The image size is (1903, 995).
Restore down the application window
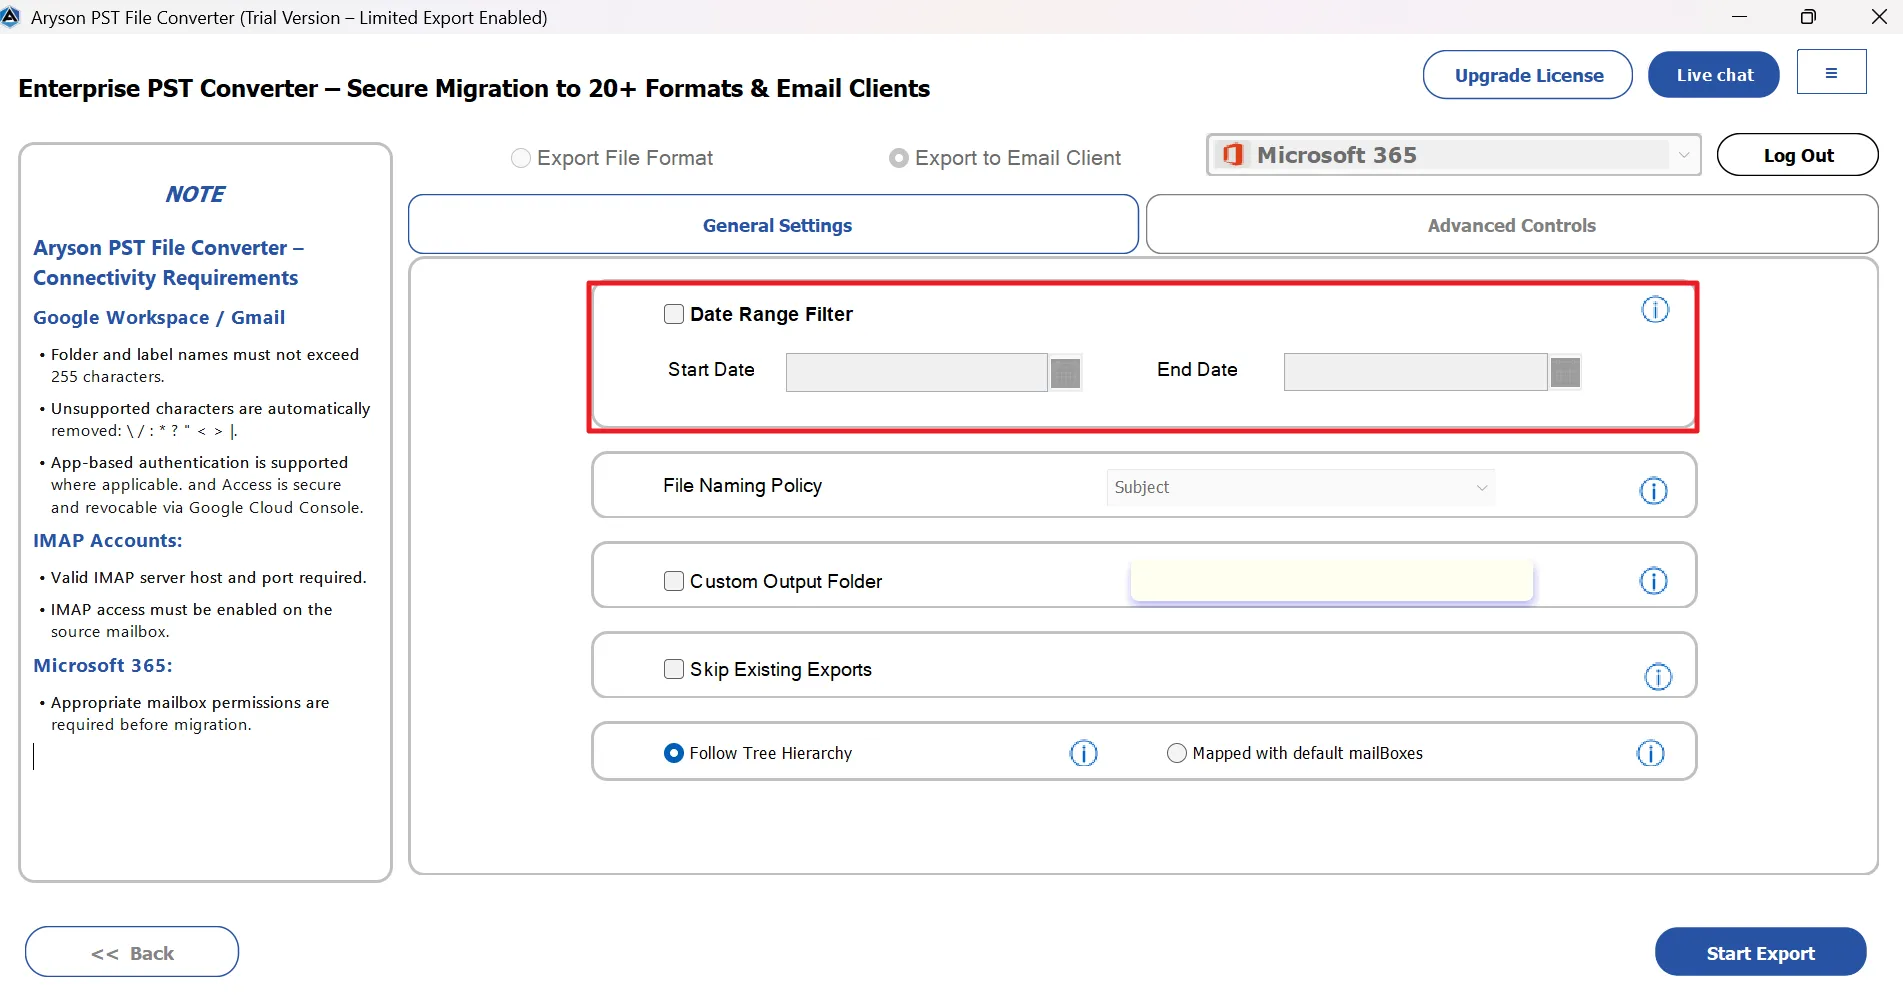point(1808,17)
